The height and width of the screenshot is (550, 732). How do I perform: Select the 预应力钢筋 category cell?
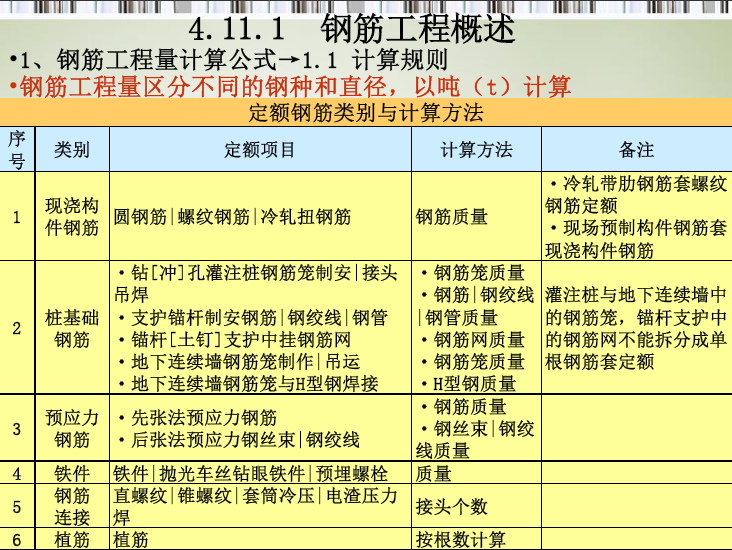pos(72,429)
